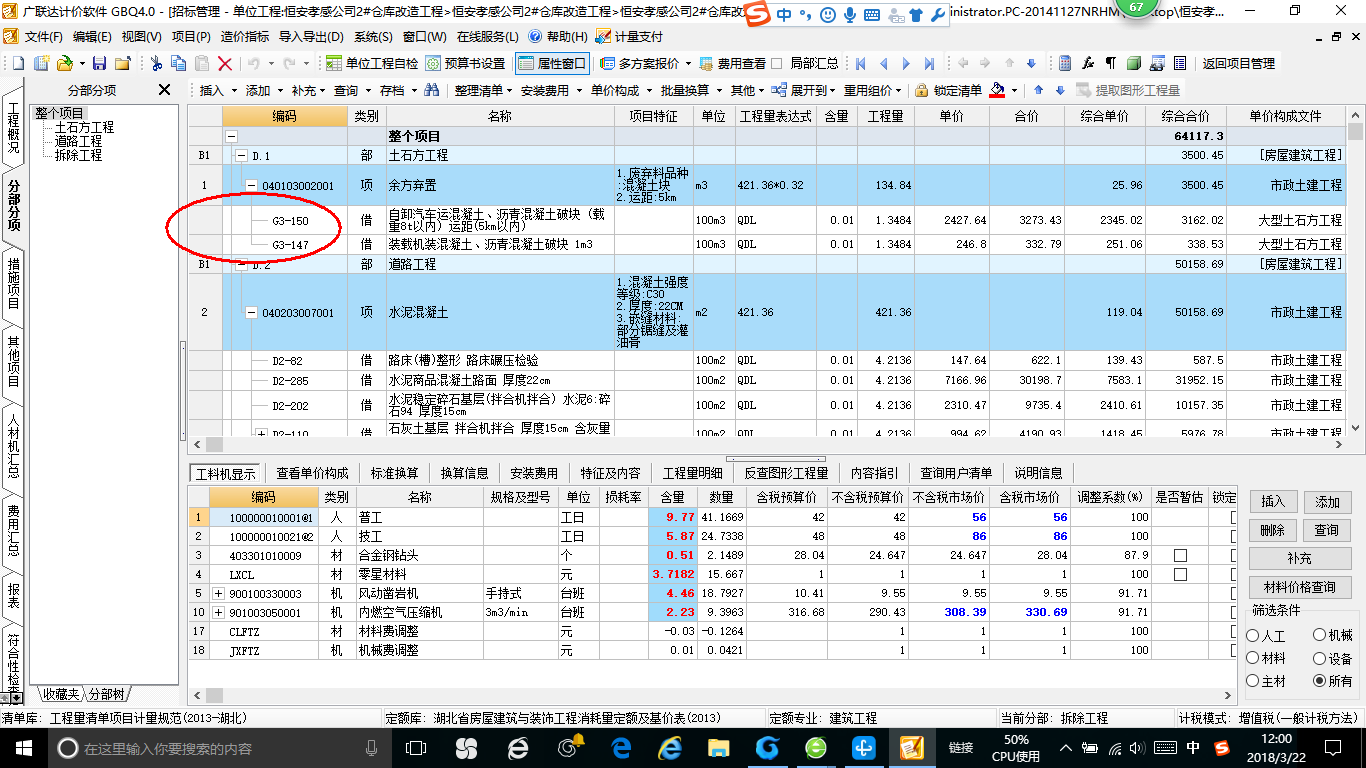Select the 设备 filter radio button
This screenshot has height=768, width=1366.
[x=1320, y=658]
